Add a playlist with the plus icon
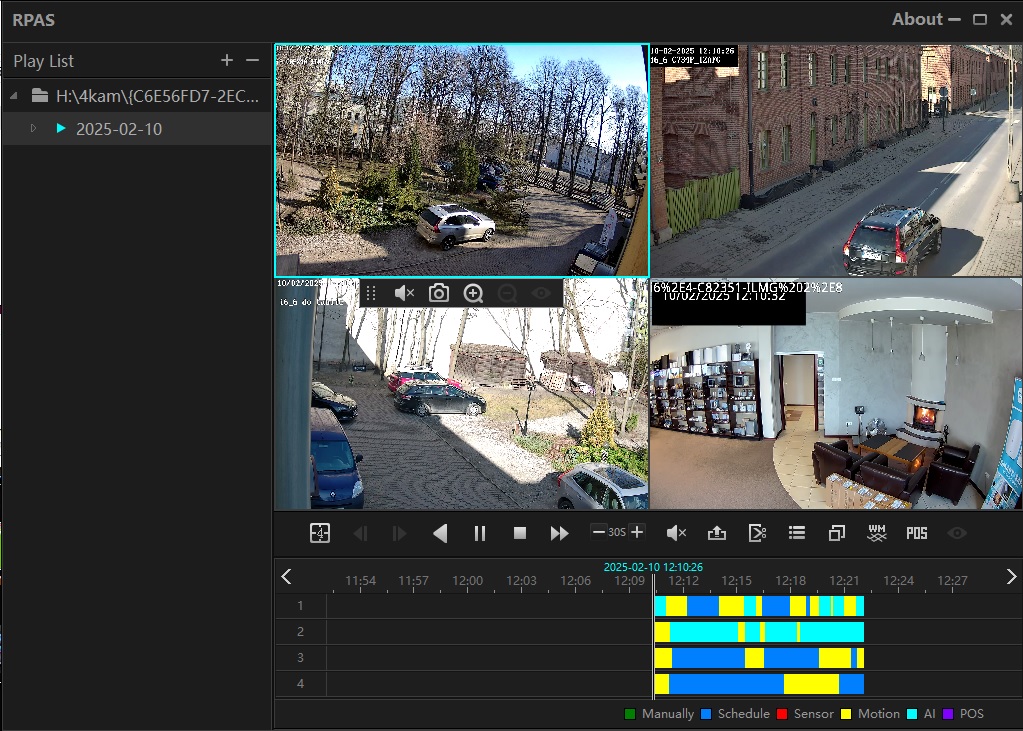This screenshot has height=731, width=1023. (x=227, y=61)
